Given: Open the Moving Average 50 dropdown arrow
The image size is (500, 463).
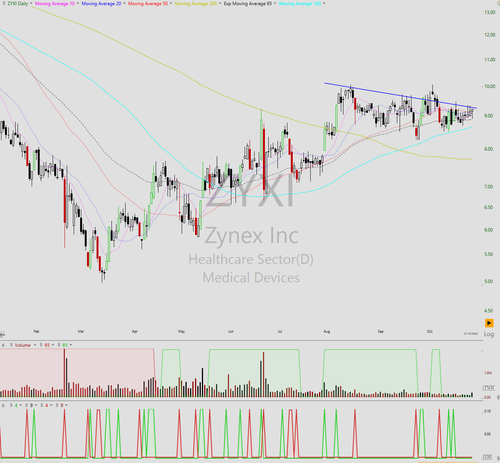Looking at the screenshot, I should click(171, 3).
